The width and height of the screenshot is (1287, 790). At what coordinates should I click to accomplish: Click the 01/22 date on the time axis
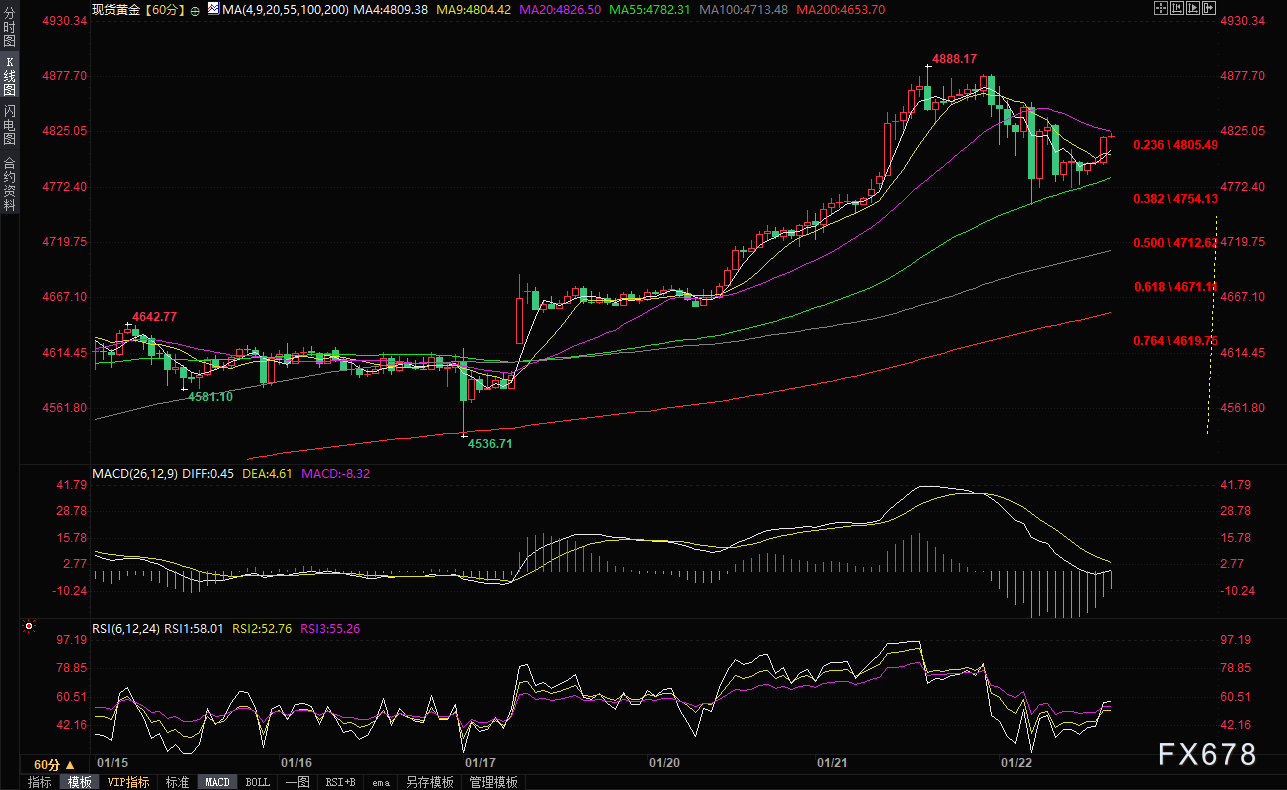click(1017, 762)
